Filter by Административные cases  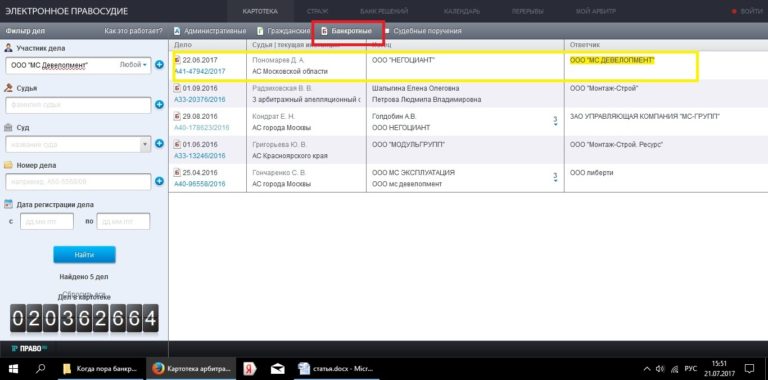pos(210,31)
